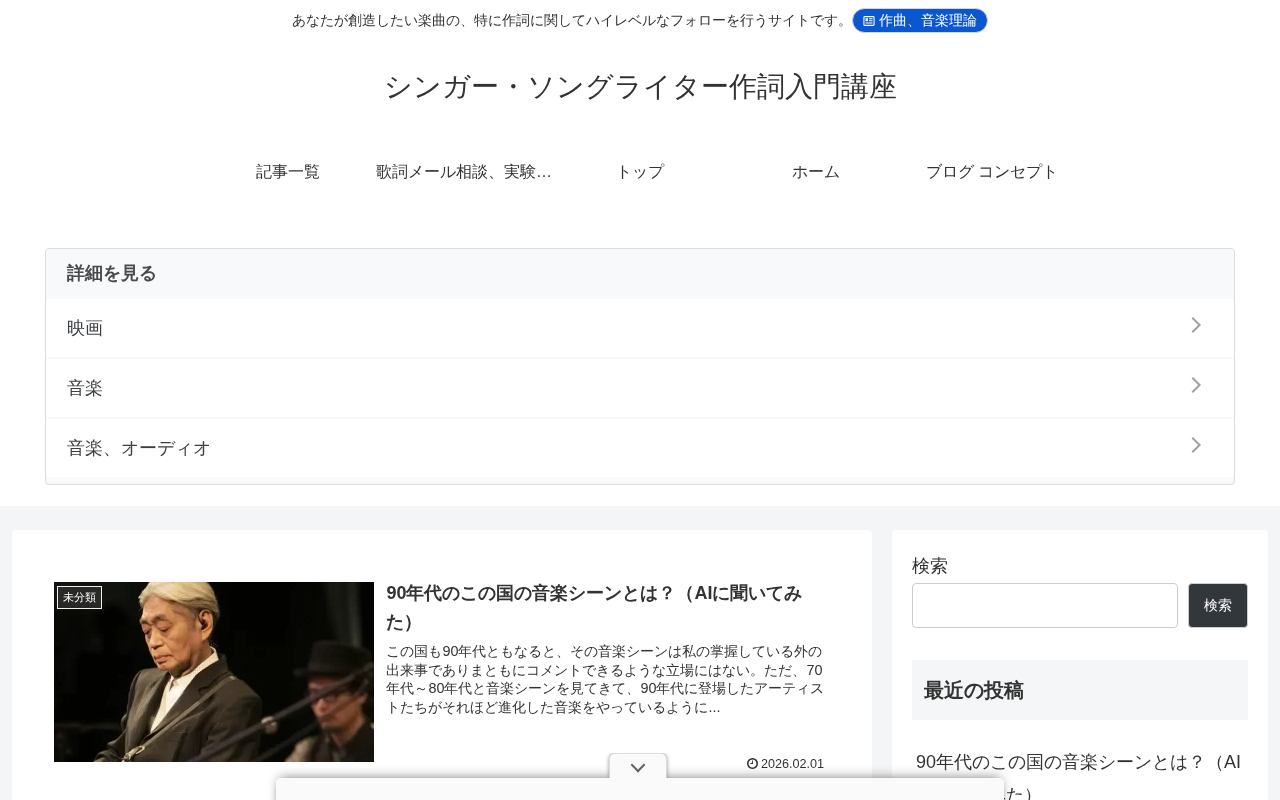Click the 作曲、音楽理論 badge button
This screenshot has height=800, width=1280.
pyautogui.click(x=919, y=20)
